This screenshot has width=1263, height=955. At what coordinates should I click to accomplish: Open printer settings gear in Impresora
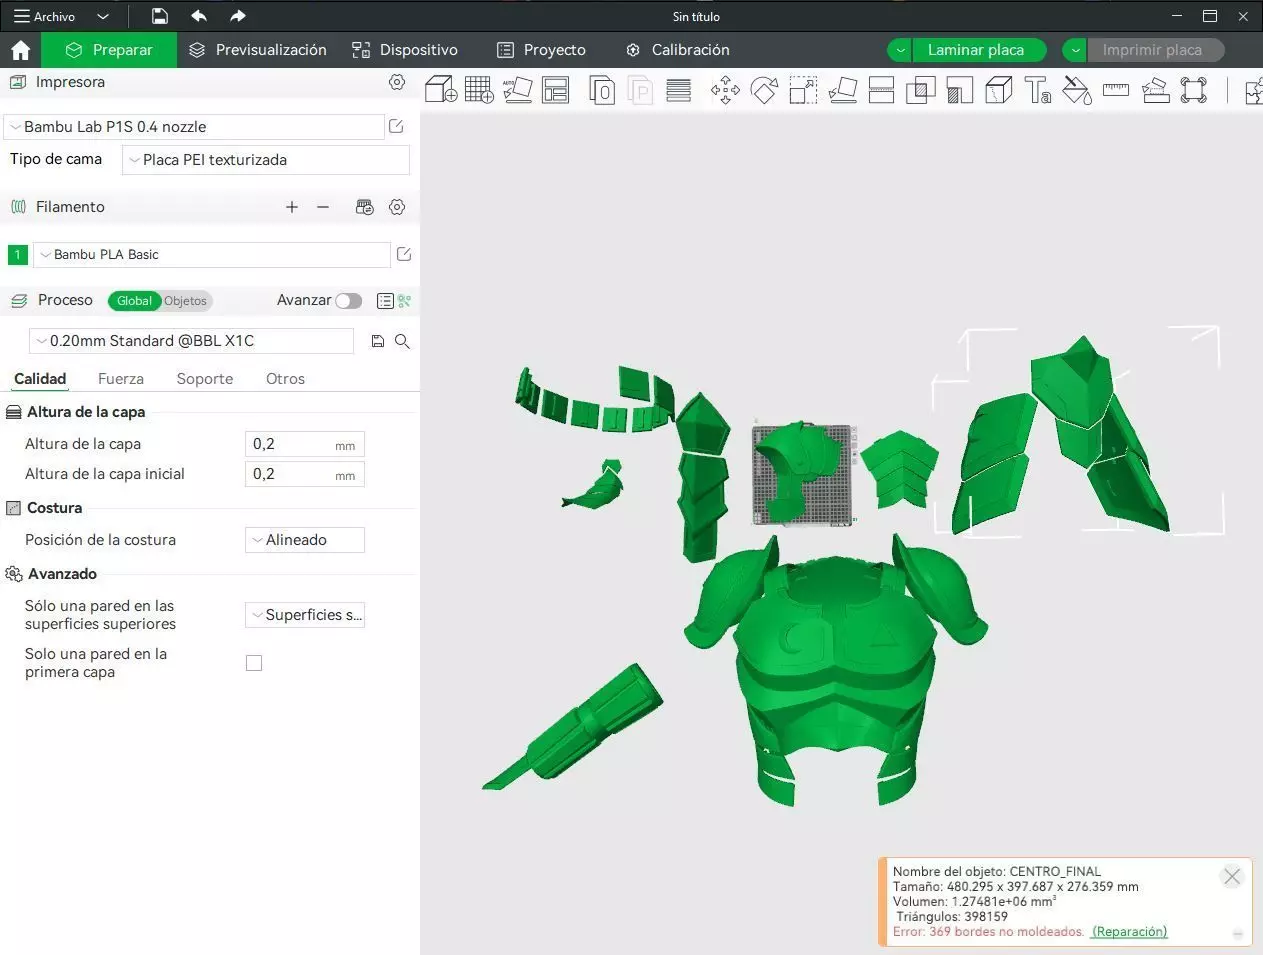coord(397,82)
